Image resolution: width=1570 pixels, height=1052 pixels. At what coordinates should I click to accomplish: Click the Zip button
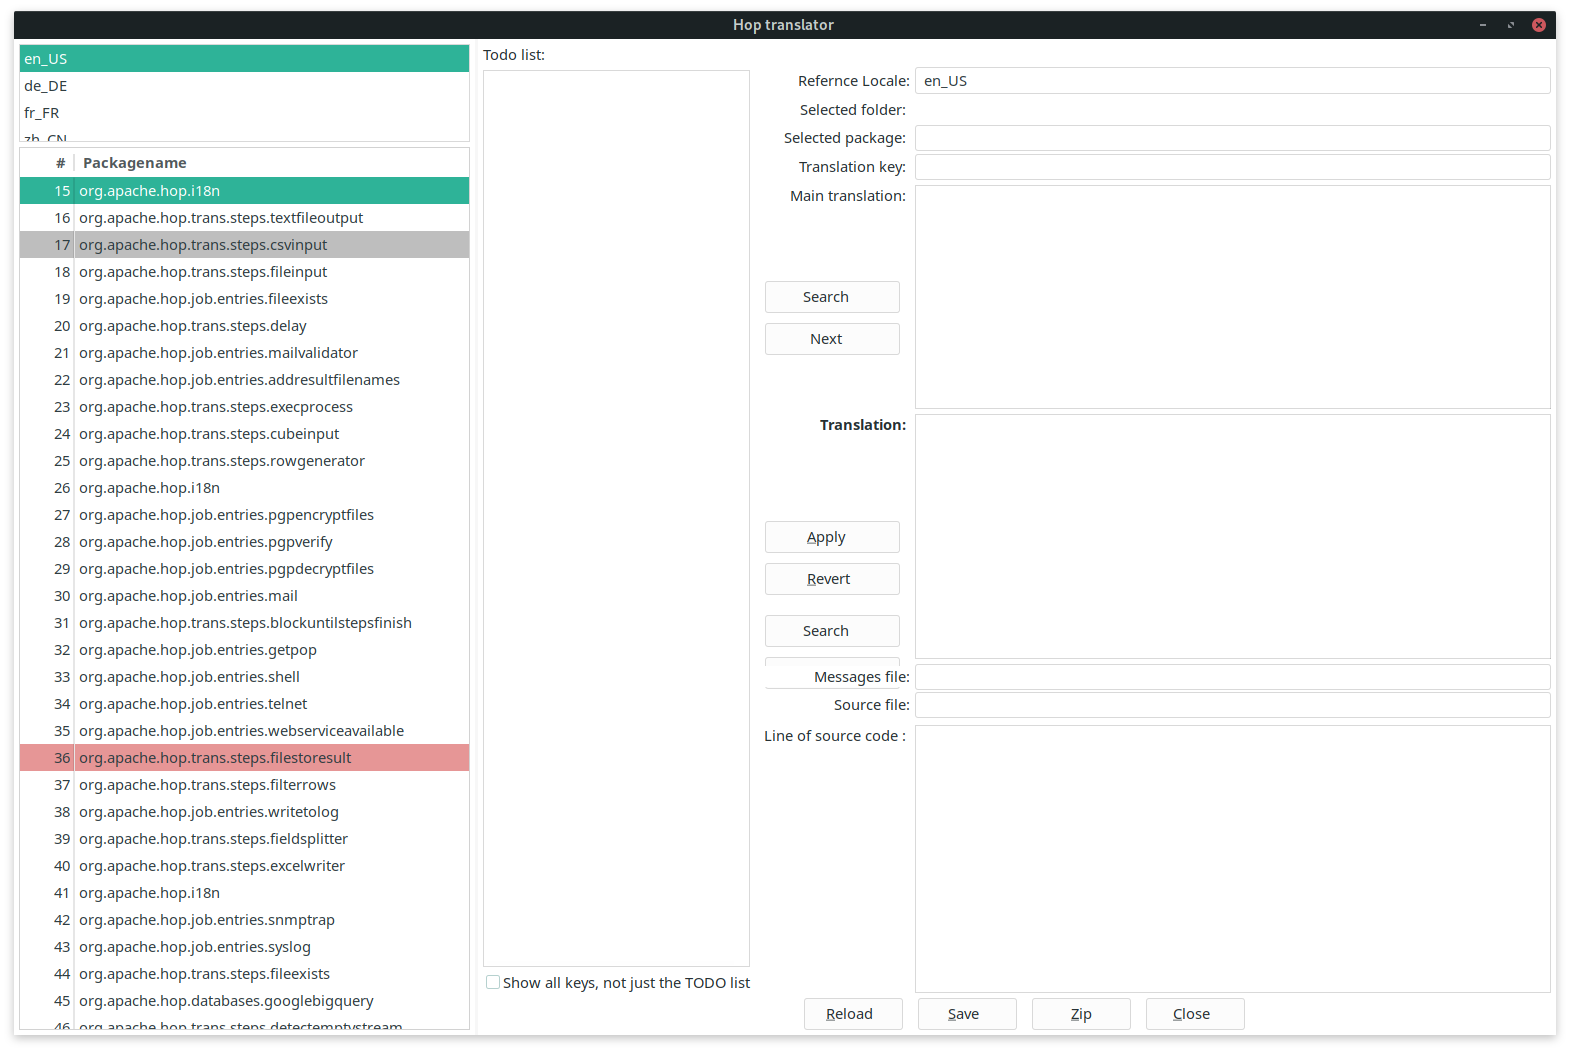(1080, 1014)
